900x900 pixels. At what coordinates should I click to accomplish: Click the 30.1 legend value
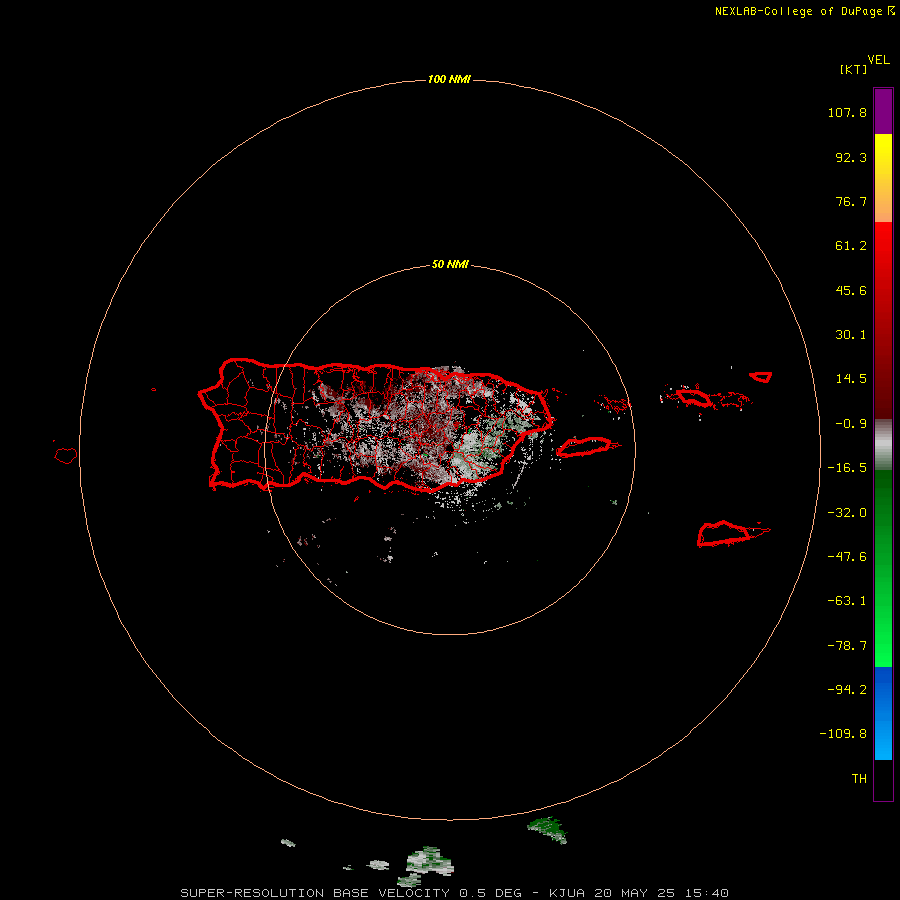[851, 335]
